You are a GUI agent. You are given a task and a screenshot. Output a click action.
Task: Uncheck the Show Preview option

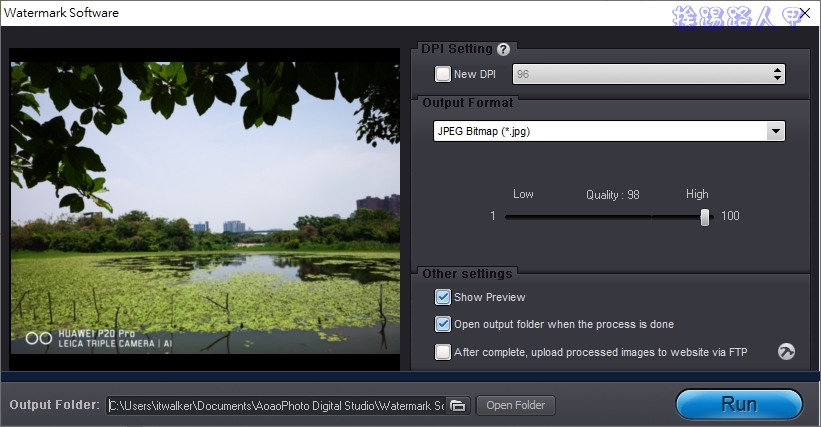[x=443, y=297]
